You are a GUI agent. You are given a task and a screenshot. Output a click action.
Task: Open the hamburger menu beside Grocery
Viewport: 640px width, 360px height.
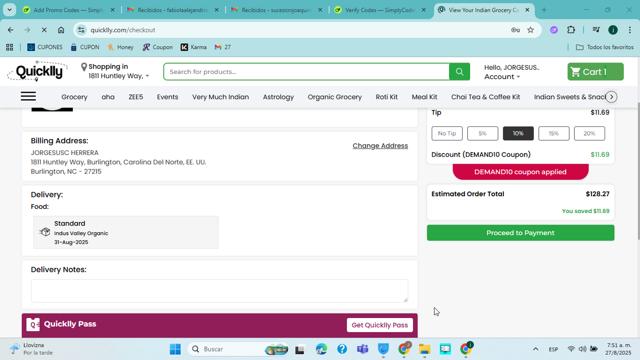[x=28, y=97]
